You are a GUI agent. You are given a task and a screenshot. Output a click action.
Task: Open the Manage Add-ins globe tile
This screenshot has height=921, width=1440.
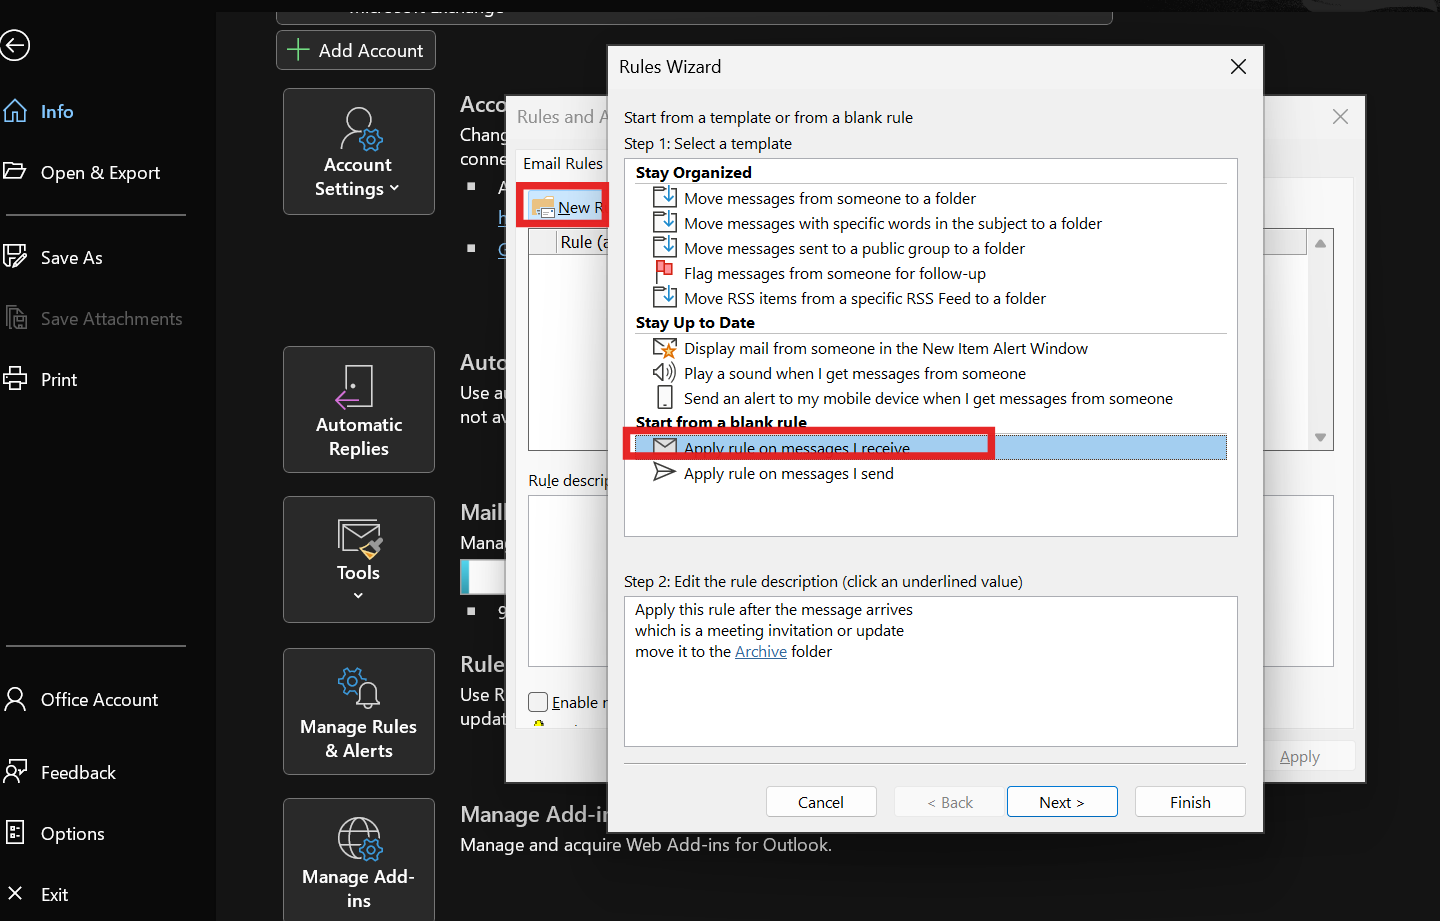pyautogui.click(x=359, y=860)
